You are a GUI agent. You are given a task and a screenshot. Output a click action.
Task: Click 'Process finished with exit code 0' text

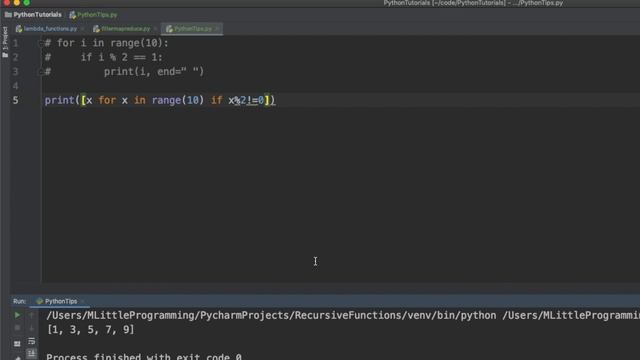[x=144, y=356]
